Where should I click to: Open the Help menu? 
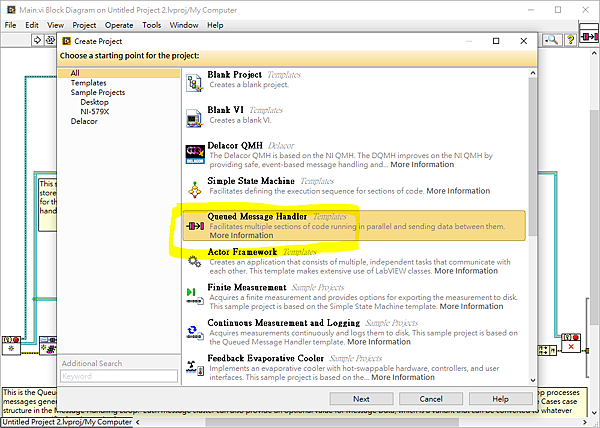coord(215,25)
